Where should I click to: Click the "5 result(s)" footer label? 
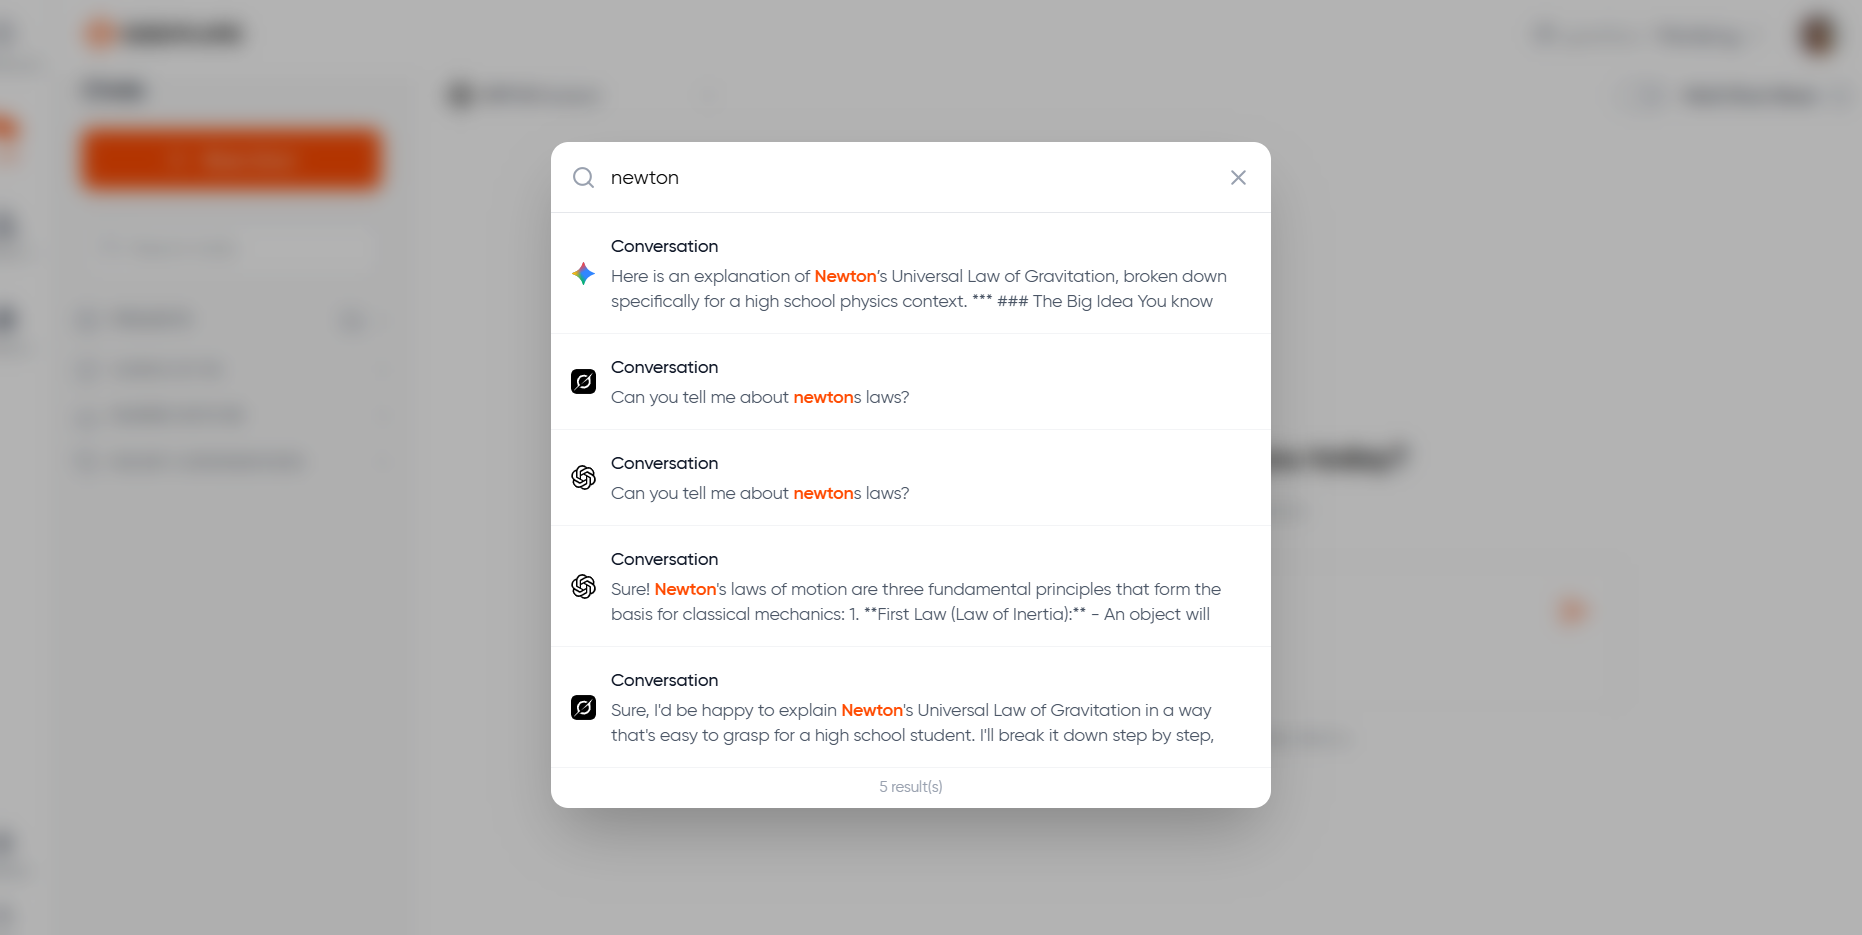click(x=910, y=787)
